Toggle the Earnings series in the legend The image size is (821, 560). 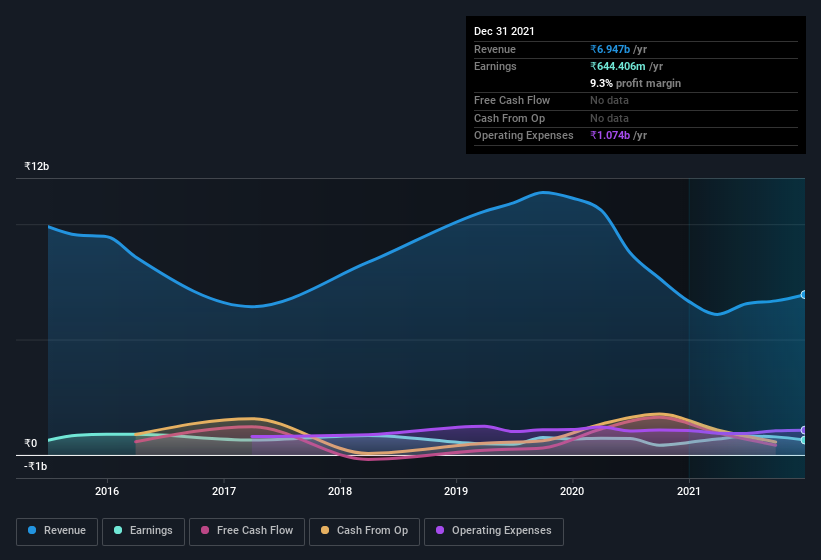(143, 531)
